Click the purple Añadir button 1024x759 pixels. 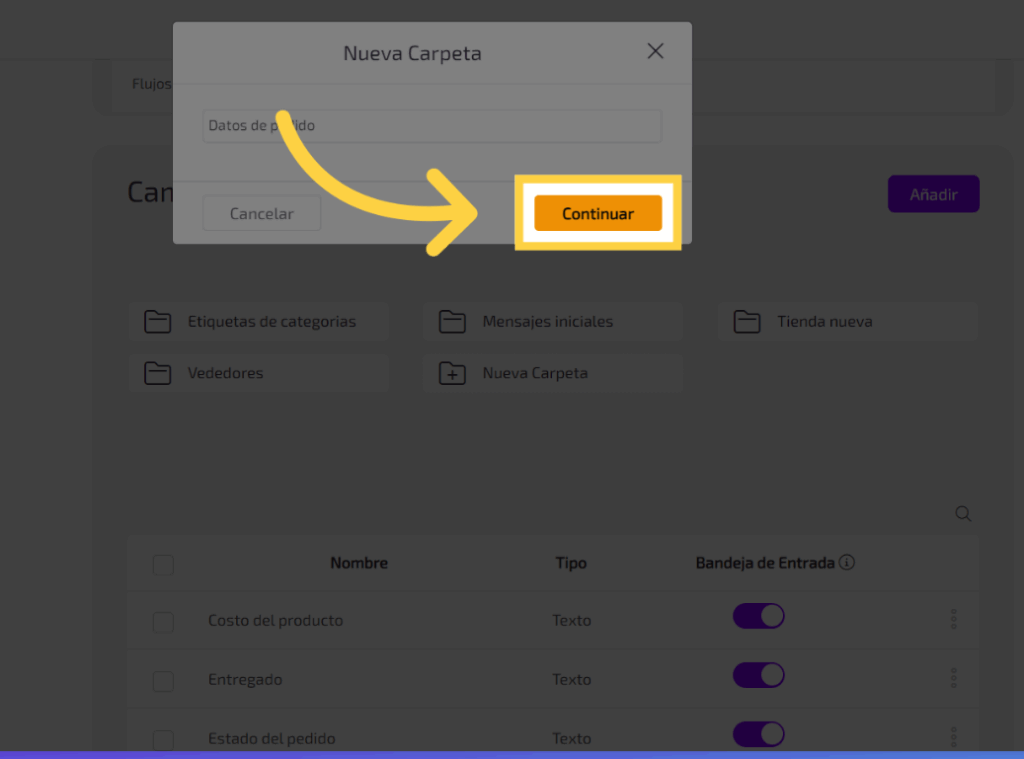coord(933,194)
